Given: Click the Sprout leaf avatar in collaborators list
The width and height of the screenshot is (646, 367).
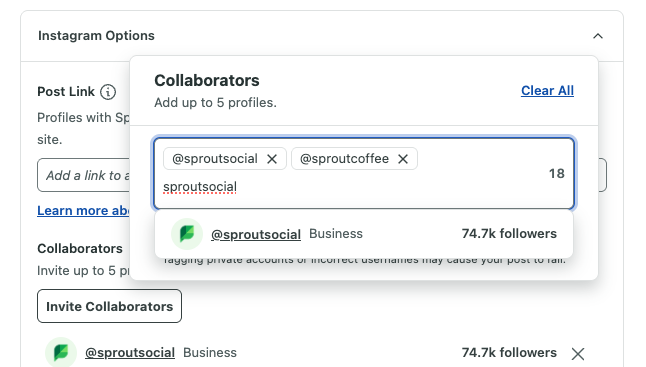Looking at the screenshot, I should [x=61, y=353].
